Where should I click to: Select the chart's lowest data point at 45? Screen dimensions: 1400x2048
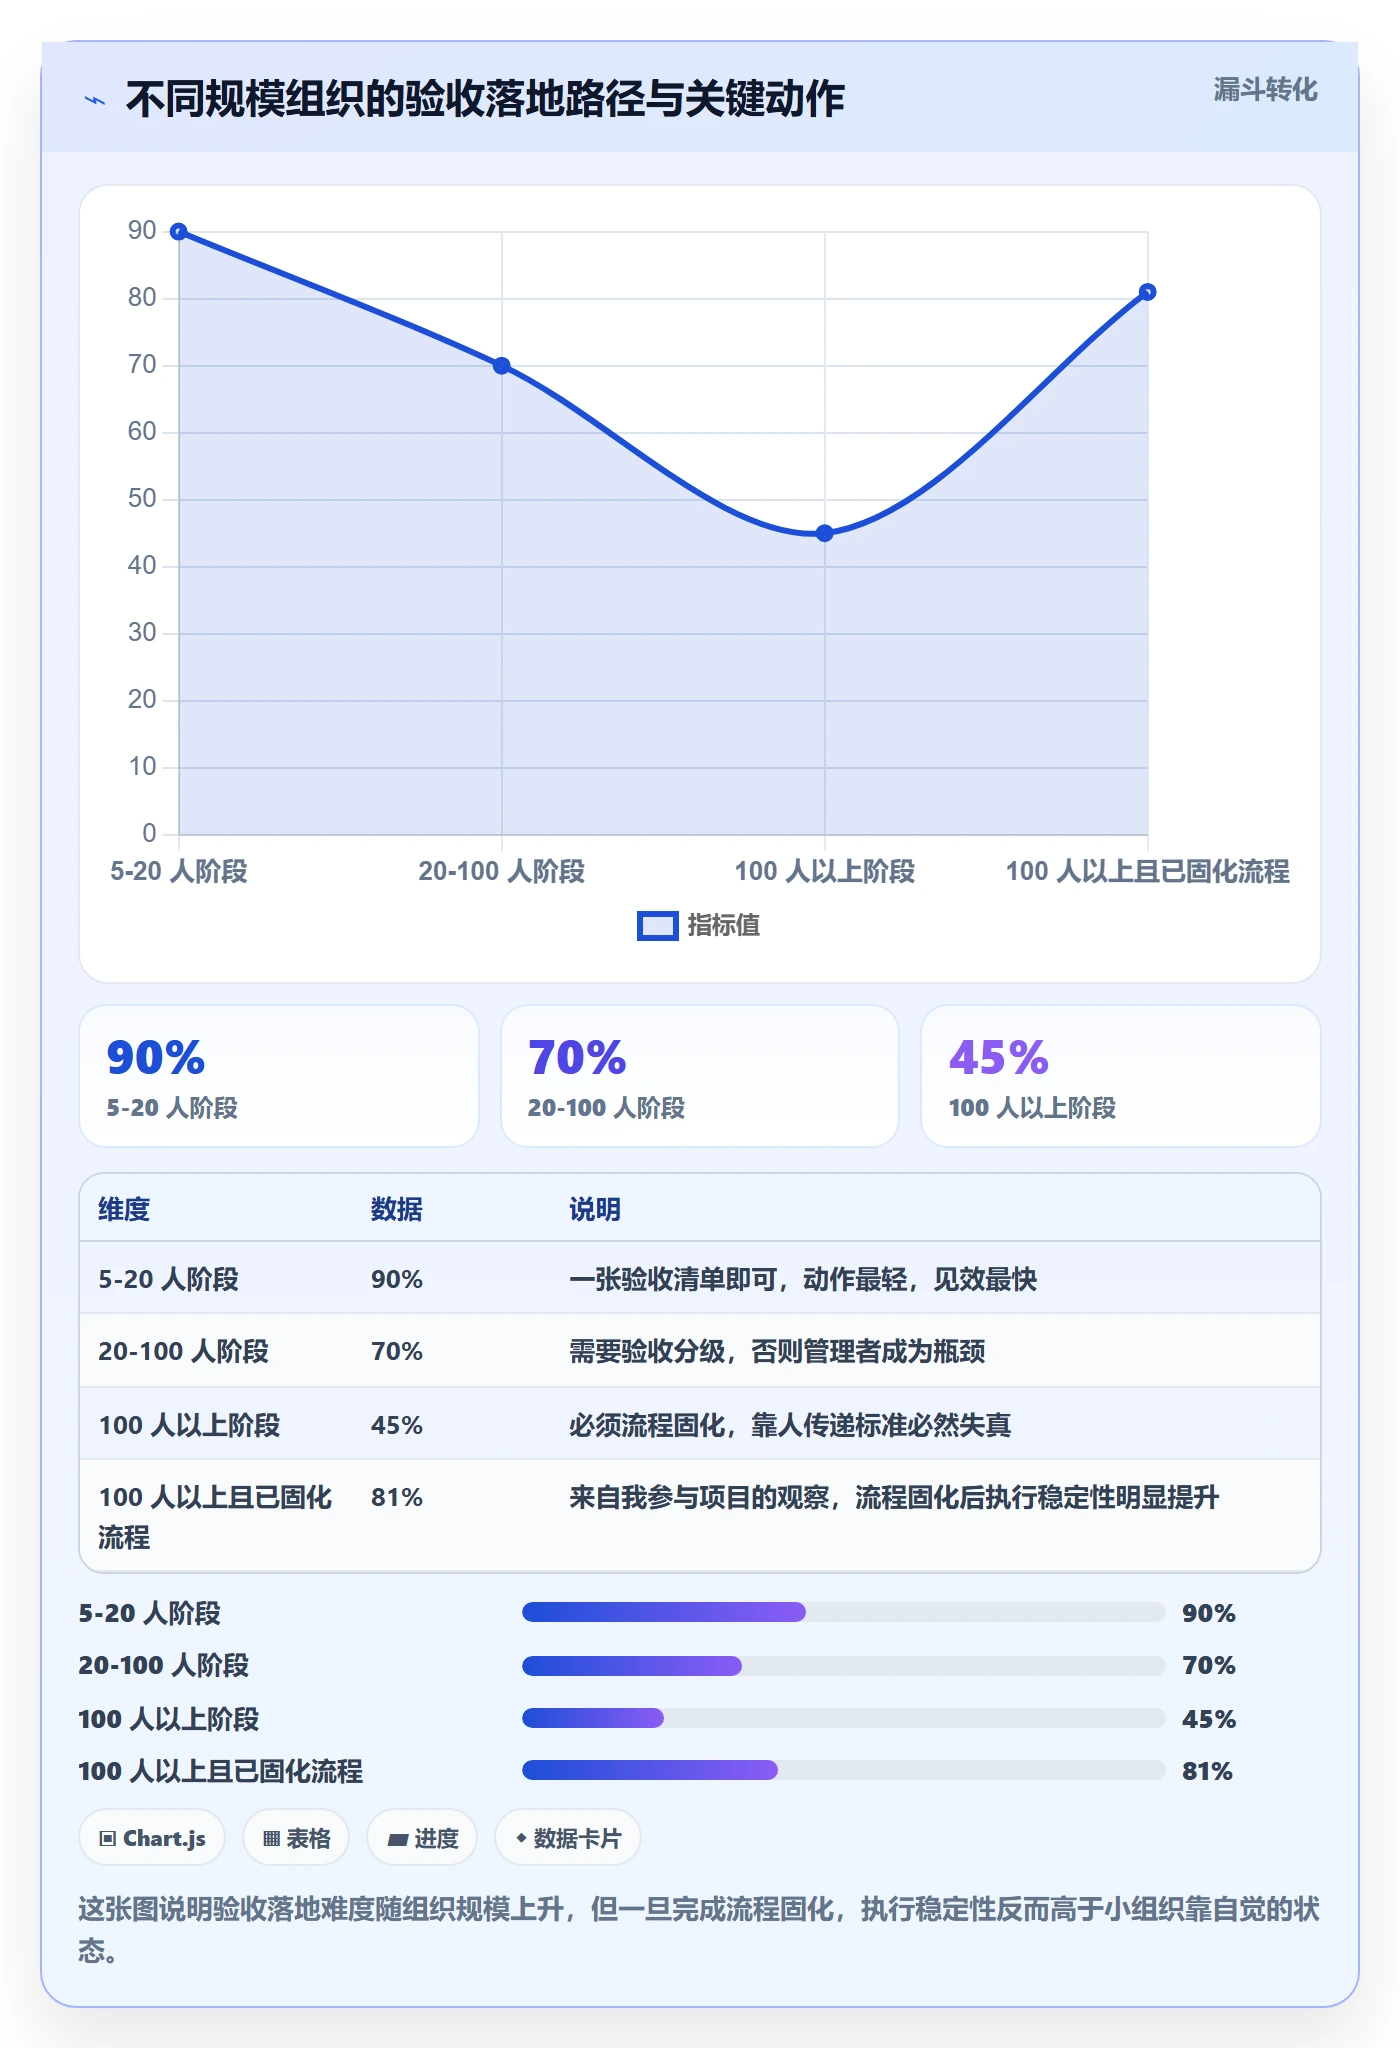[x=825, y=533]
